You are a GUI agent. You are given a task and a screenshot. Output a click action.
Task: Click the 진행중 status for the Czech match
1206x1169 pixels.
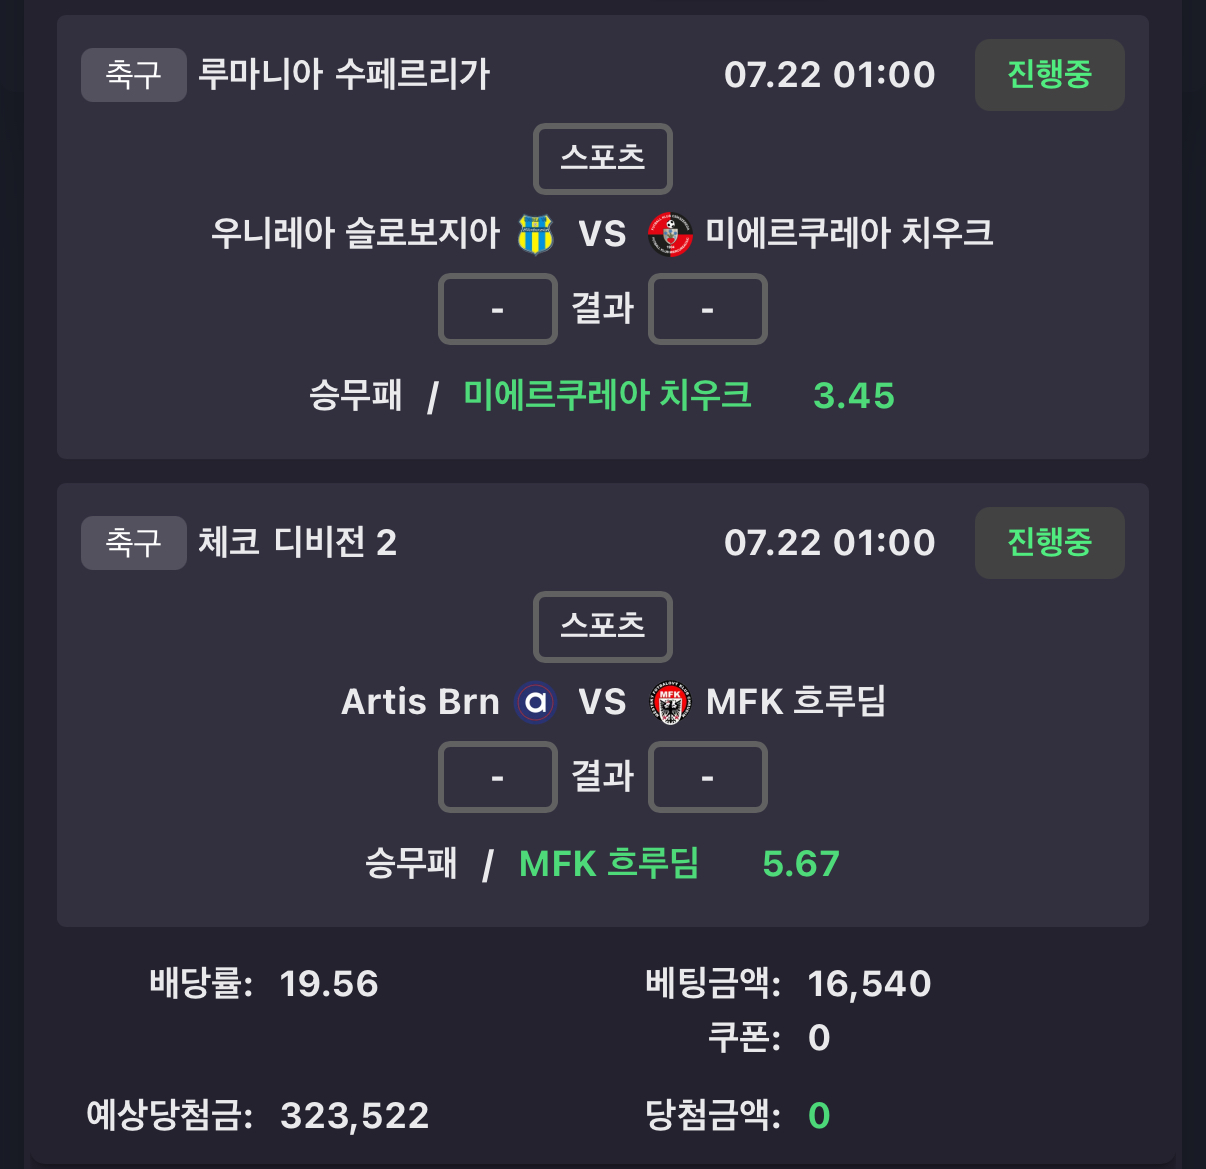pos(1050,543)
